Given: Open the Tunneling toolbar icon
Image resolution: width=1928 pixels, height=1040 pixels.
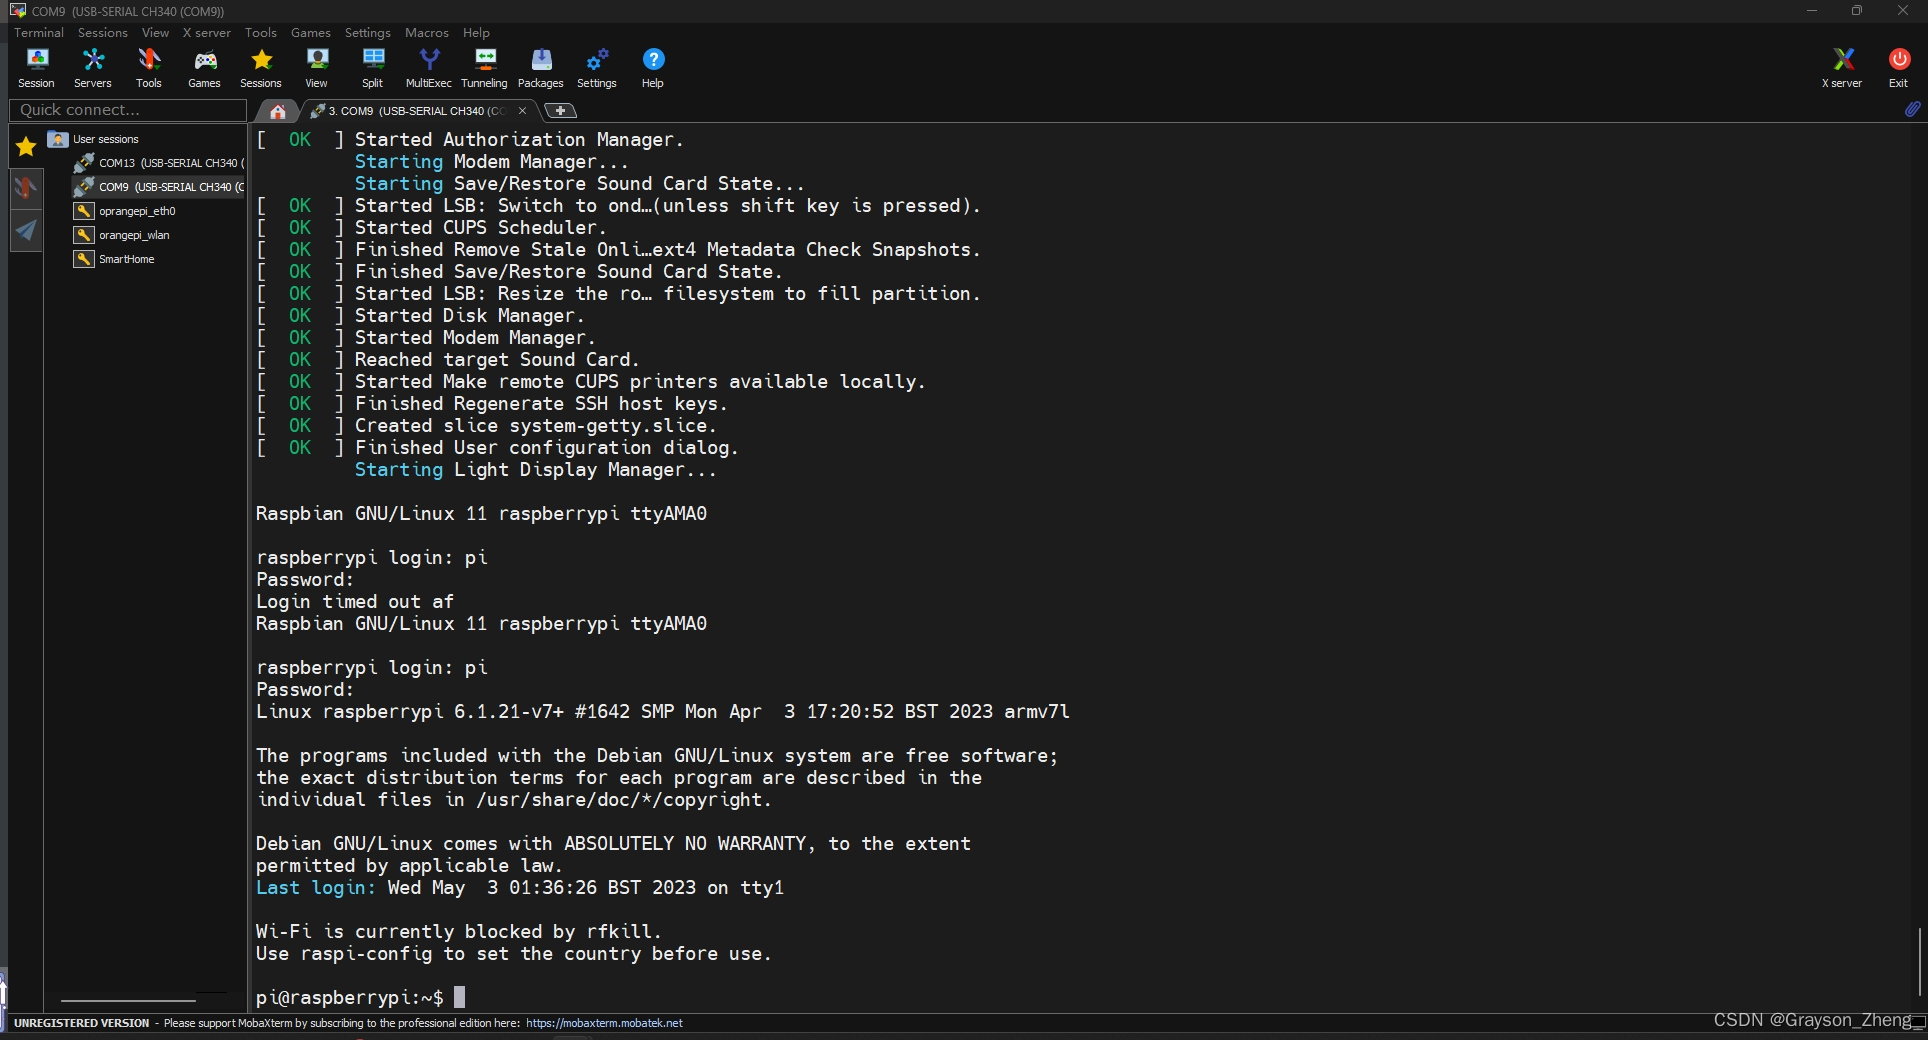Looking at the screenshot, I should coord(485,68).
